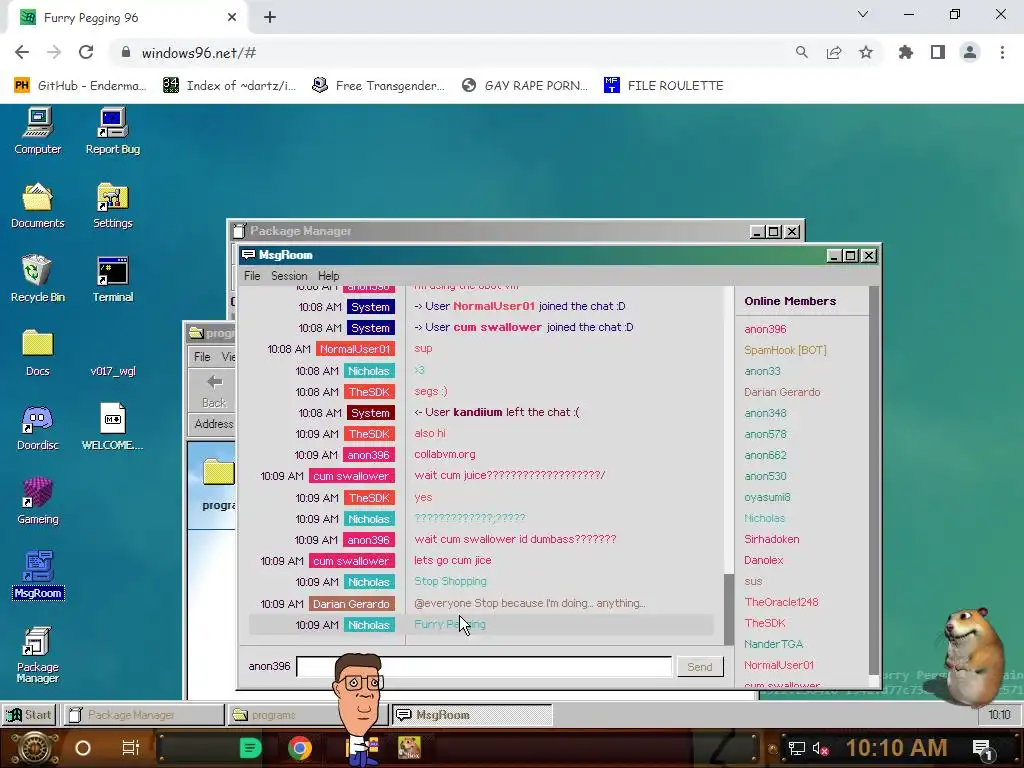Open File menu in programs window
Screen dimensions: 1024x768
(202, 357)
